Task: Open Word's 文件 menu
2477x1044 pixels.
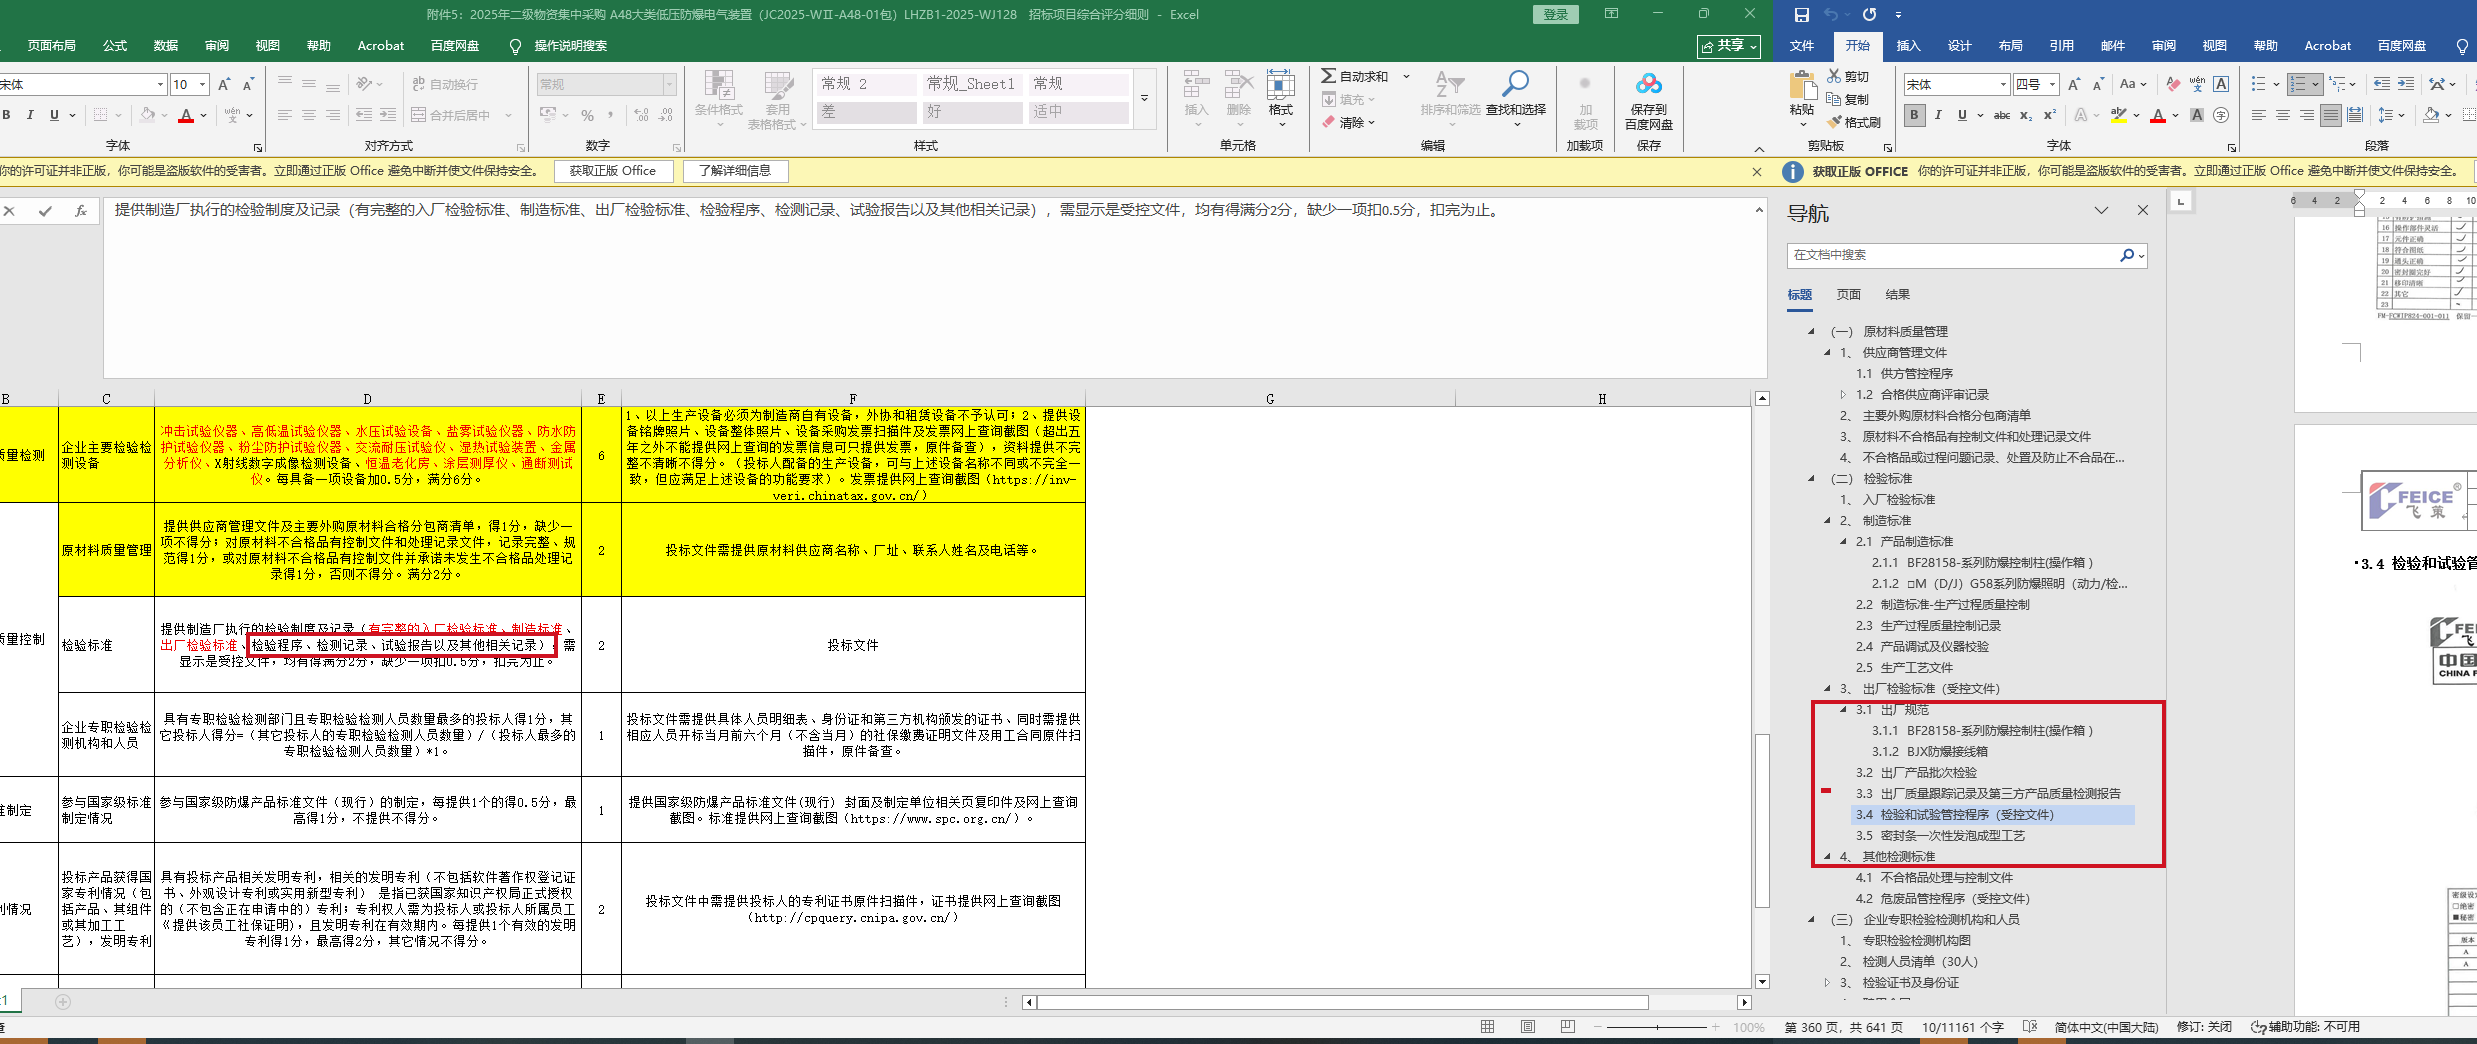Action: [x=1802, y=46]
